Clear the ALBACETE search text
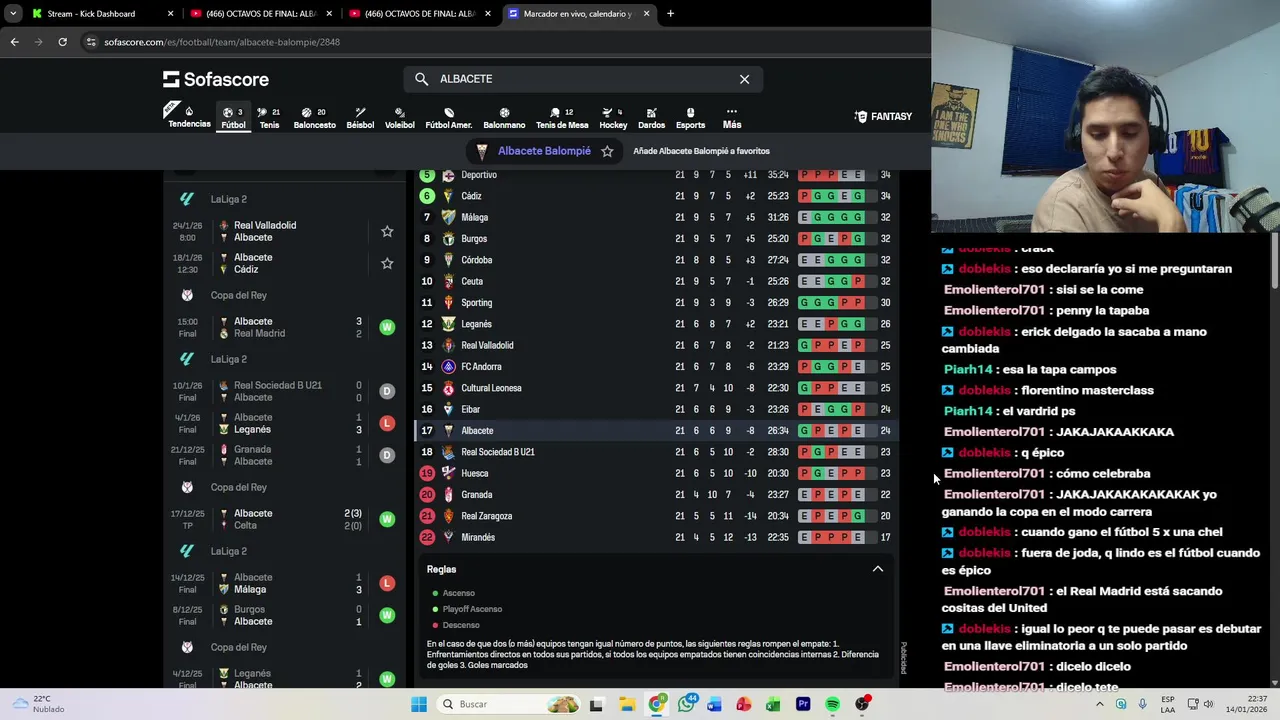This screenshot has width=1280, height=720. [x=744, y=79]
